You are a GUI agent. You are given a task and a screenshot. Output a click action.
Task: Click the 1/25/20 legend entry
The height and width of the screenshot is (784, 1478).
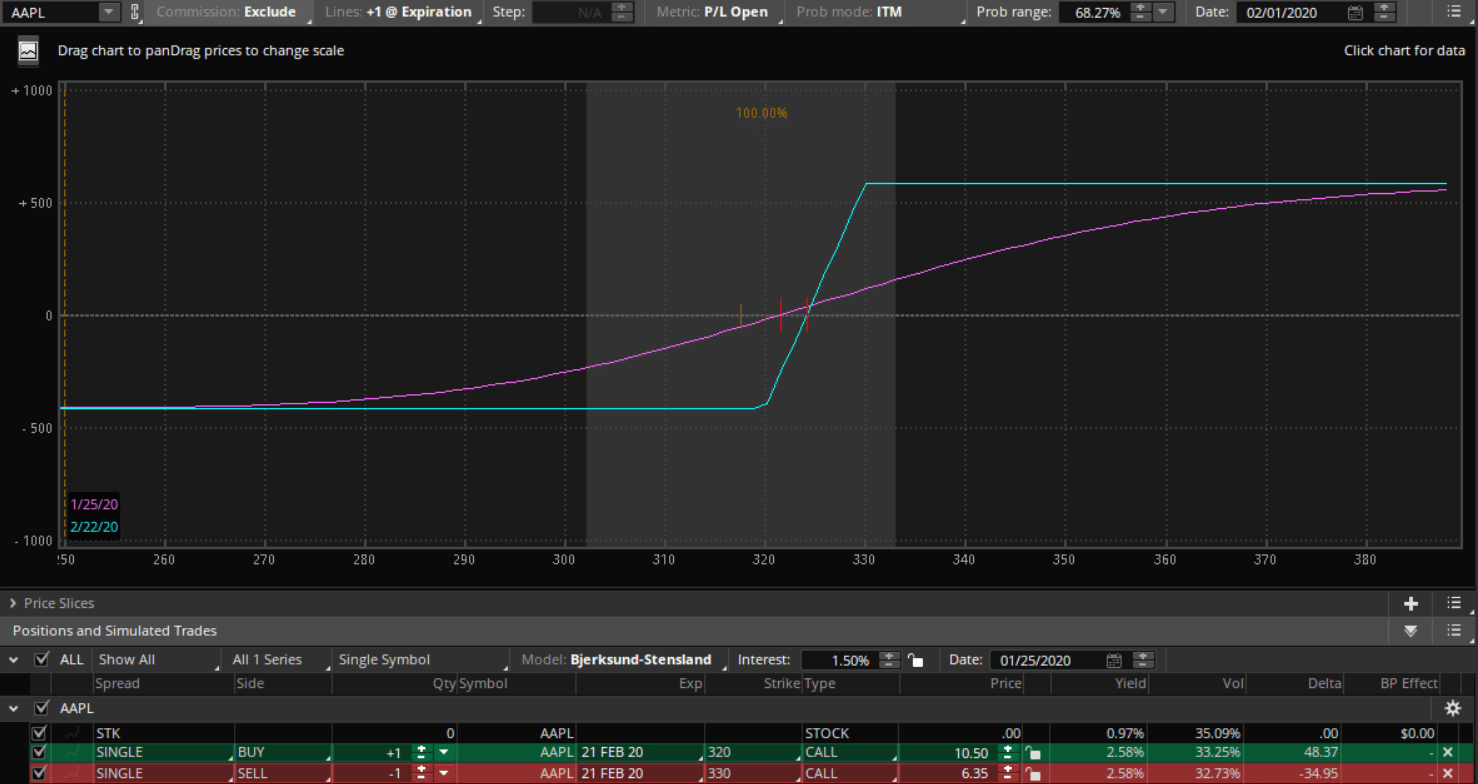pyautogui.click(x=93, y=504)
